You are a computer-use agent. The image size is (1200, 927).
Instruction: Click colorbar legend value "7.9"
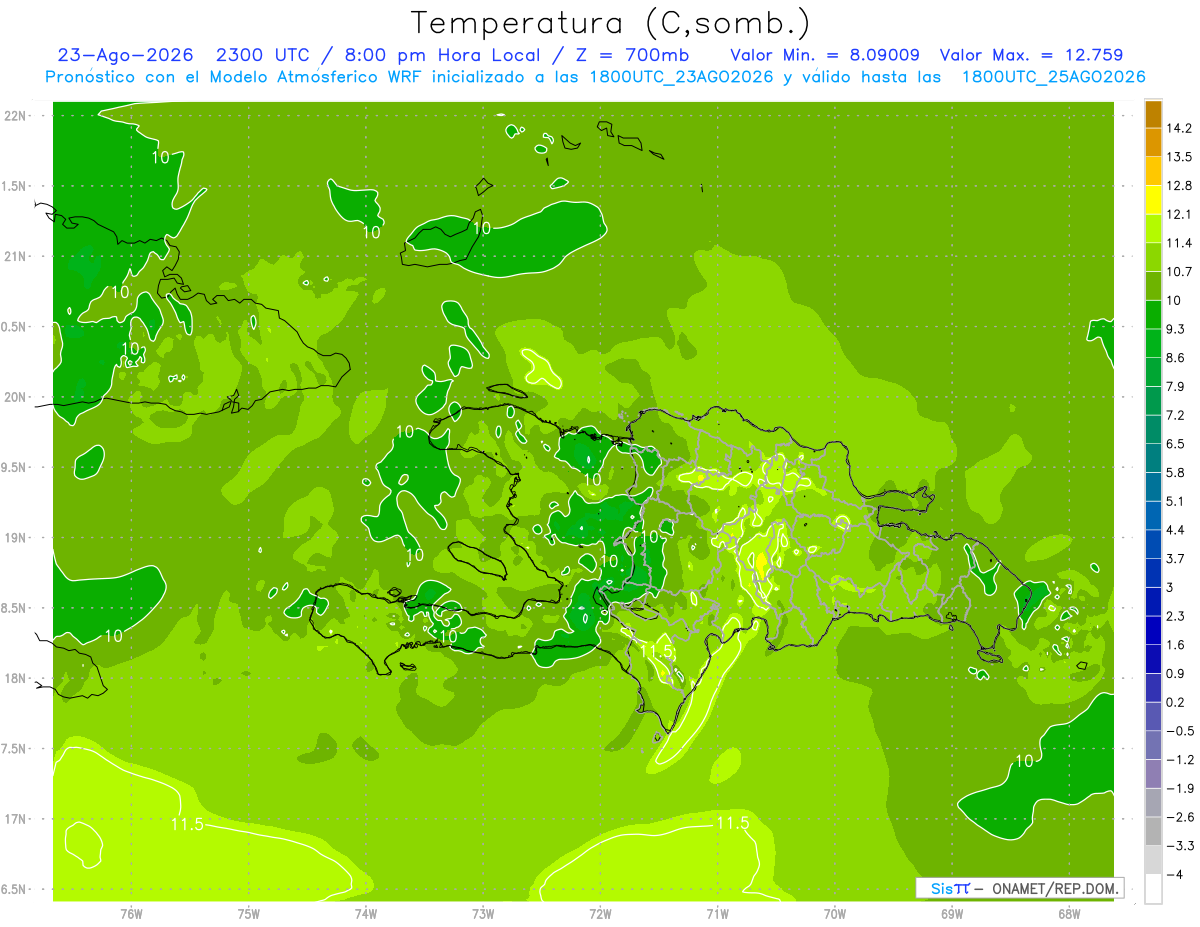[1175, 386]
